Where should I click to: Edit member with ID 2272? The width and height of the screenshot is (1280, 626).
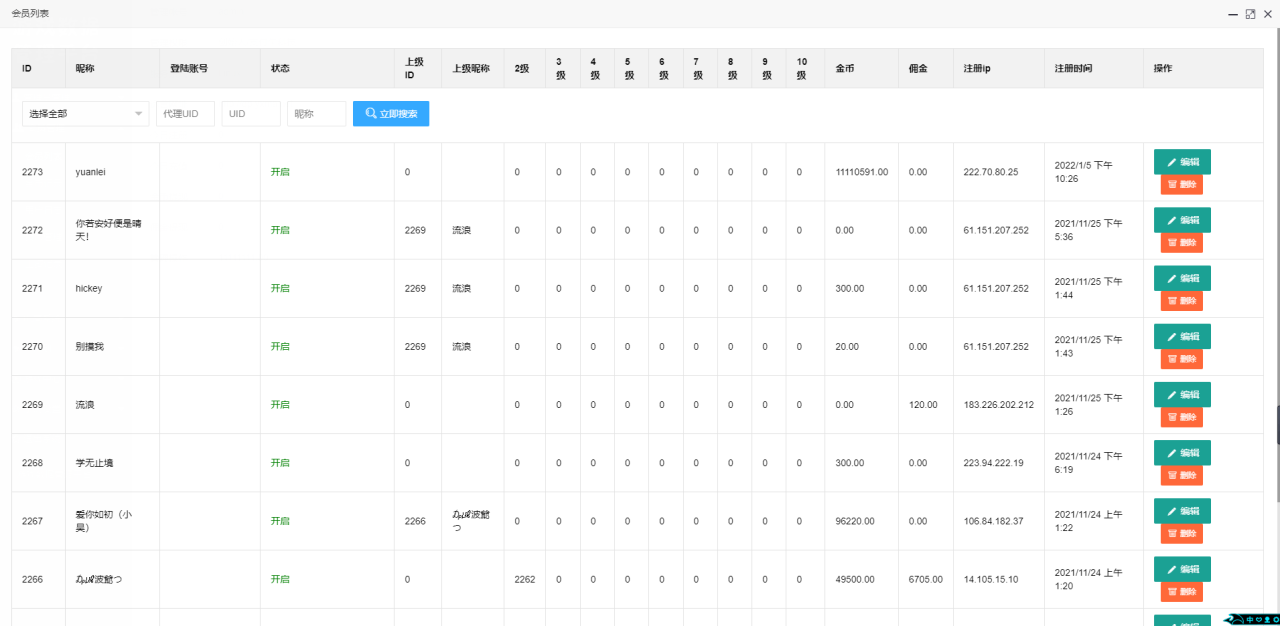tap(1182, 220)
